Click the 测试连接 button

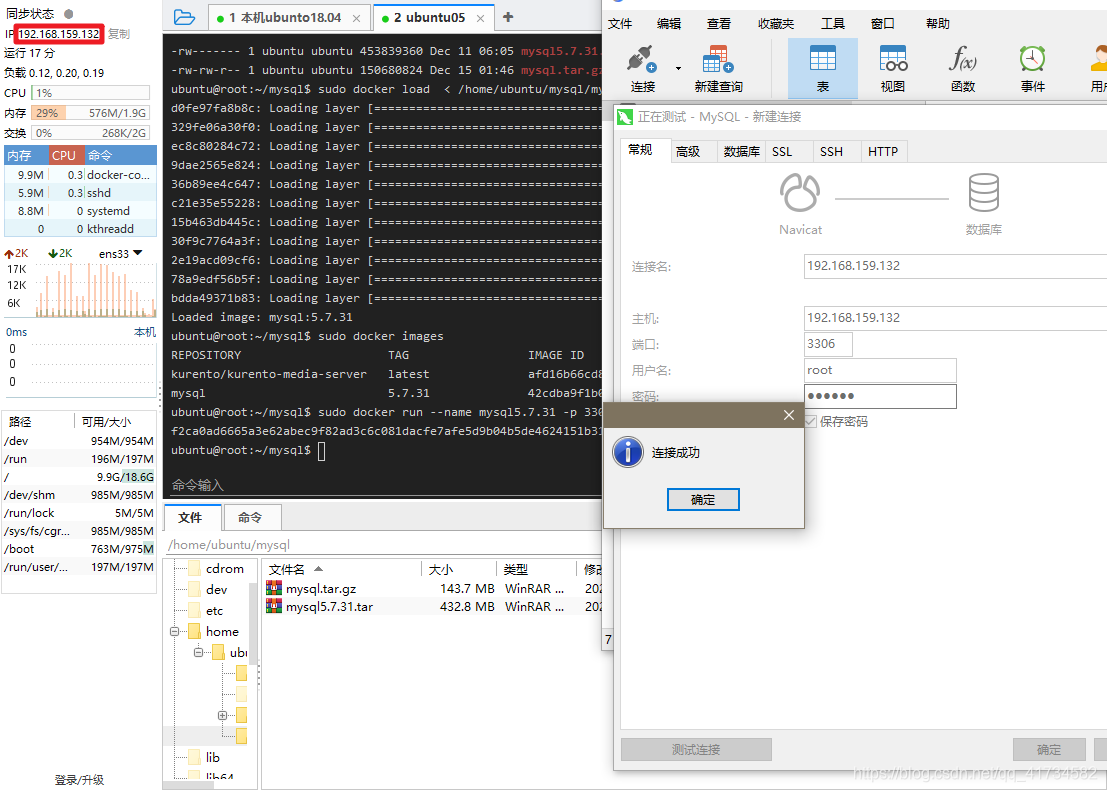[696, 750]
